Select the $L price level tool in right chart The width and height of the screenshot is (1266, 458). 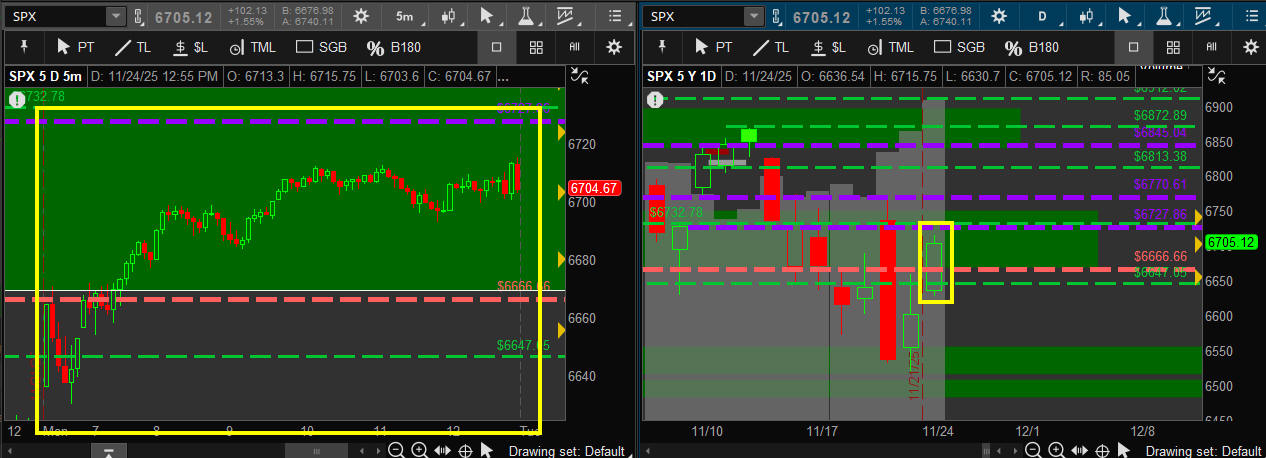(x=829, y=47)
